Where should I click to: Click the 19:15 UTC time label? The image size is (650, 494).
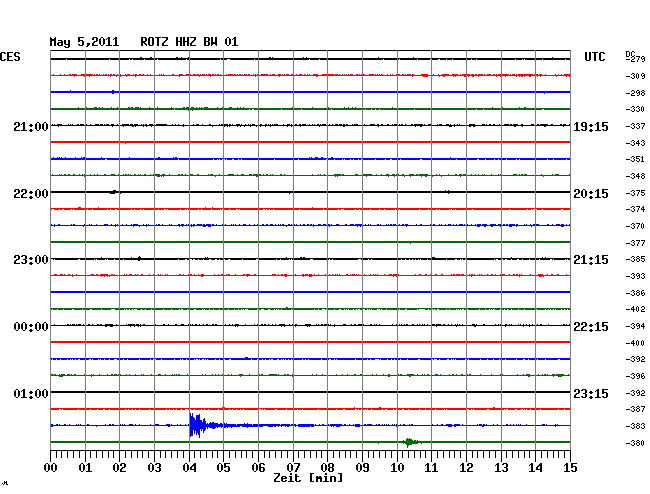[x=591, y=127]
